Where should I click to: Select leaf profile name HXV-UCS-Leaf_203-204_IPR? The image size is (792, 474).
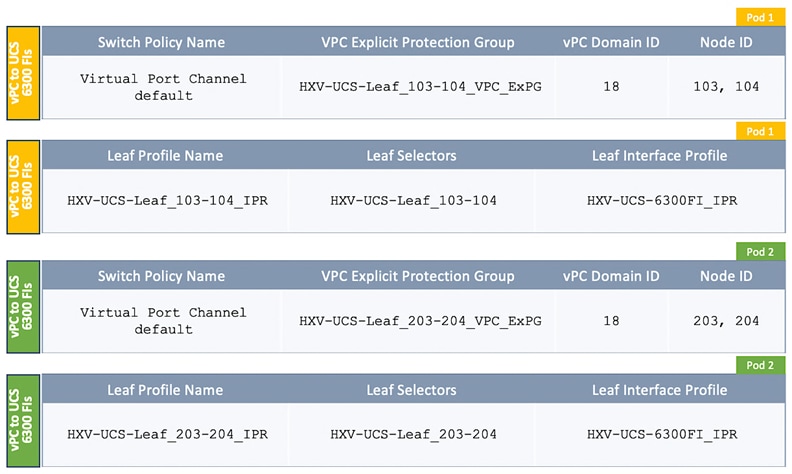tap(167, 435)
